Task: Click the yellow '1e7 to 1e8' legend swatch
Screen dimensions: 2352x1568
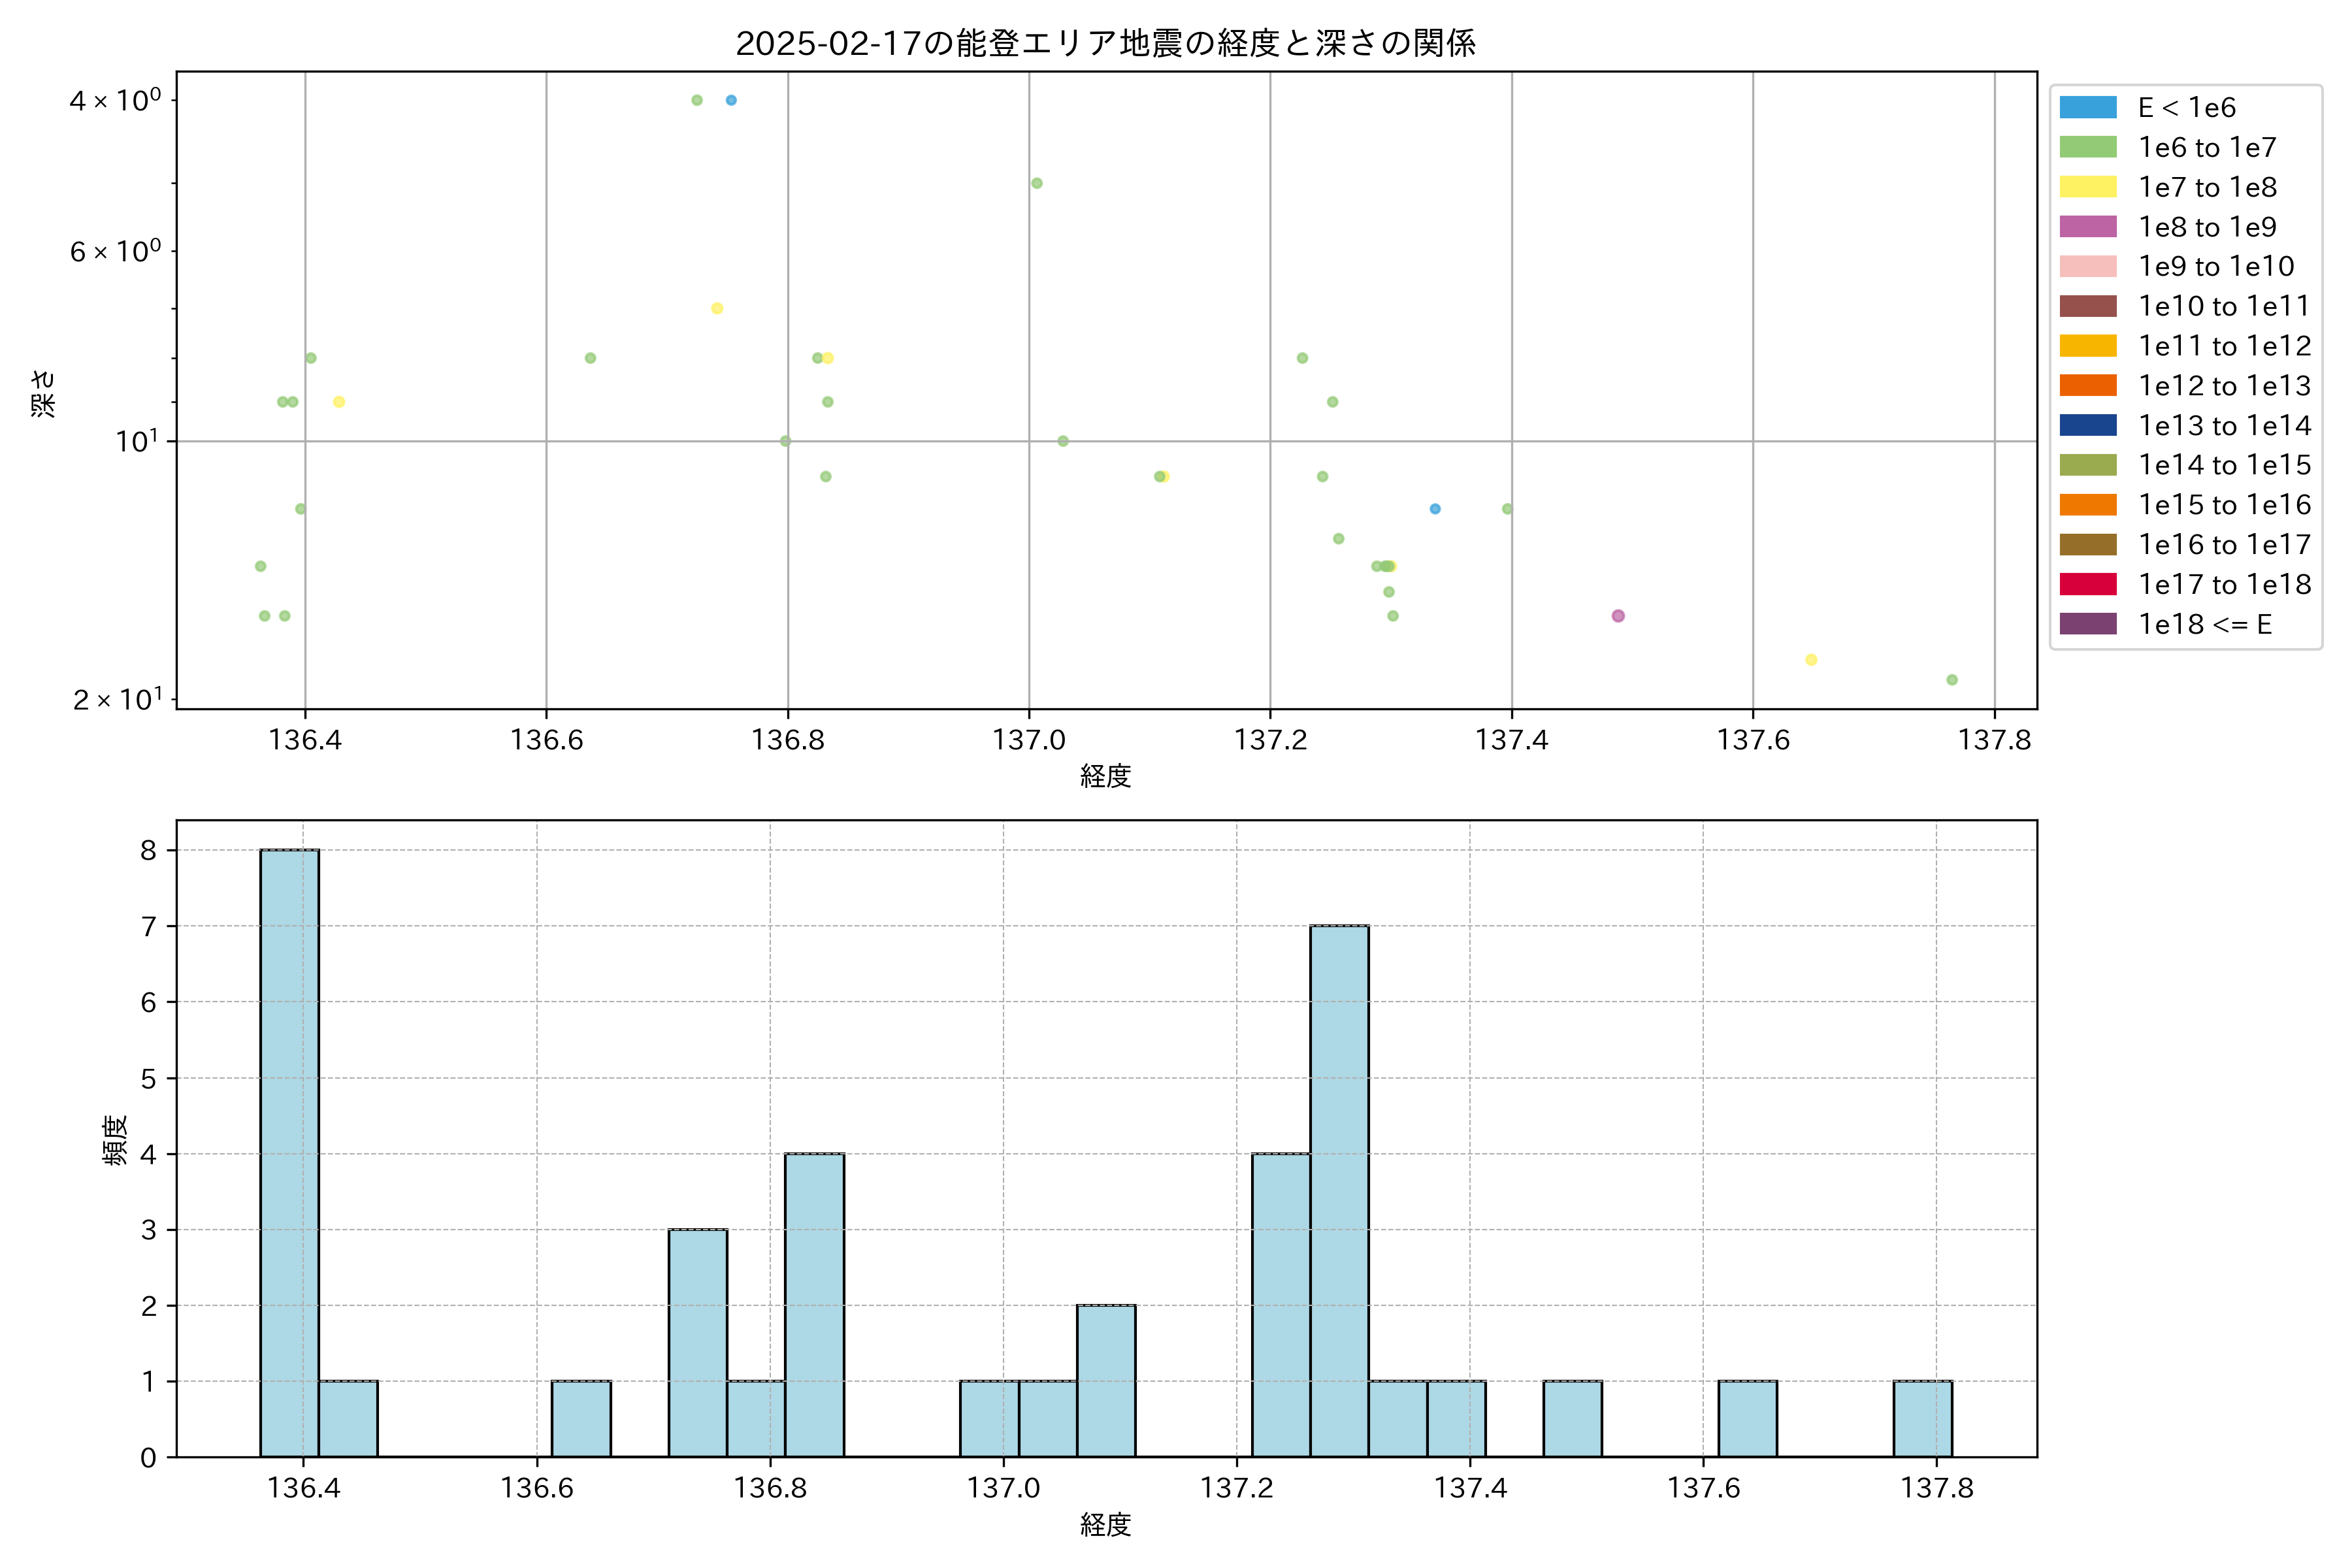Action: (x=2088, y=187)
